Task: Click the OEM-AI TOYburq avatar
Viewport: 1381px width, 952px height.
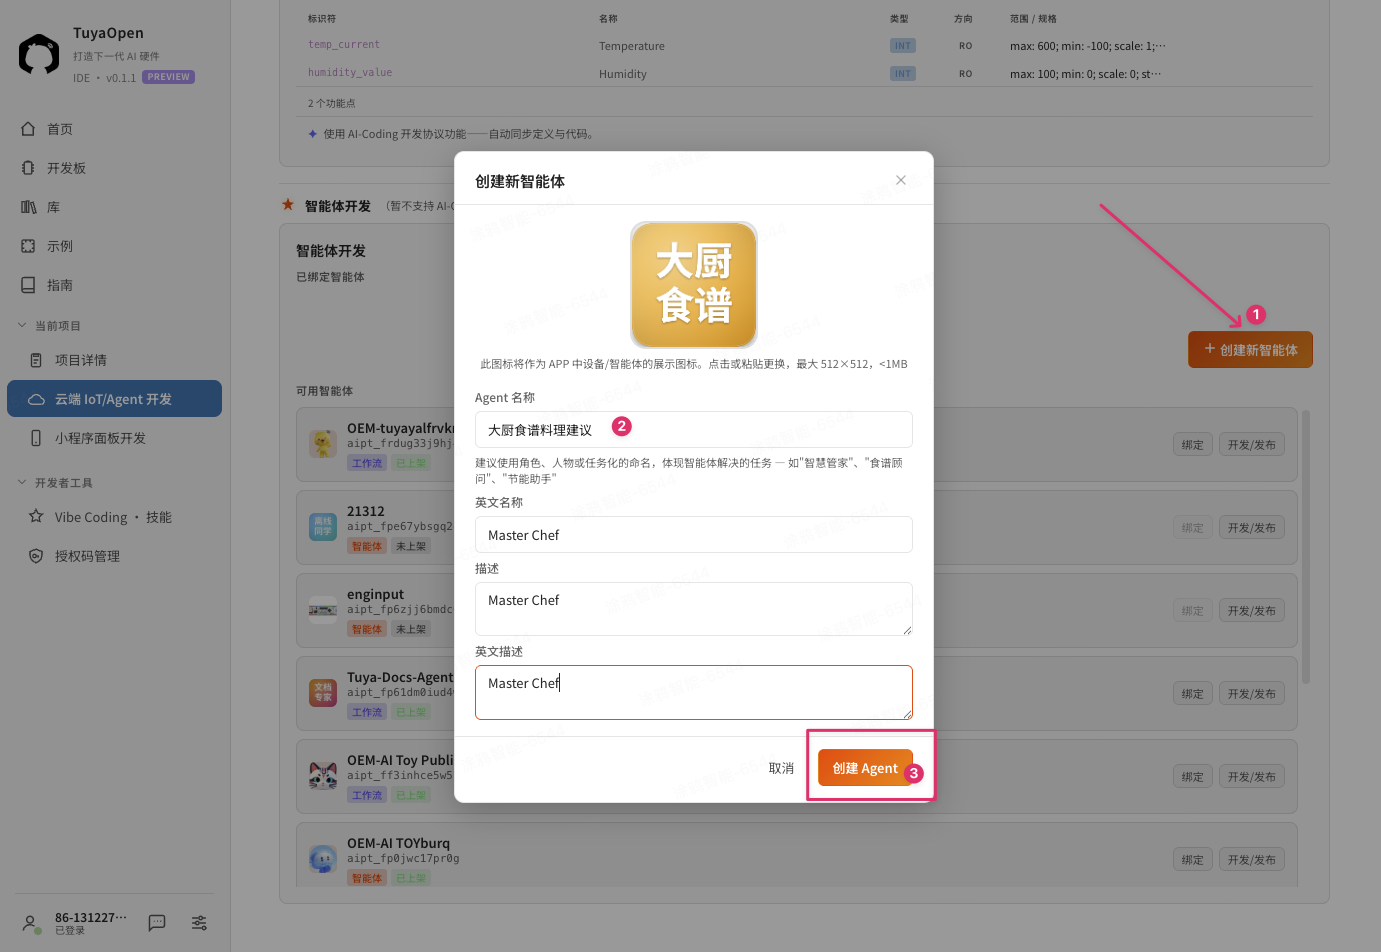Action: (x=323, y=859)
